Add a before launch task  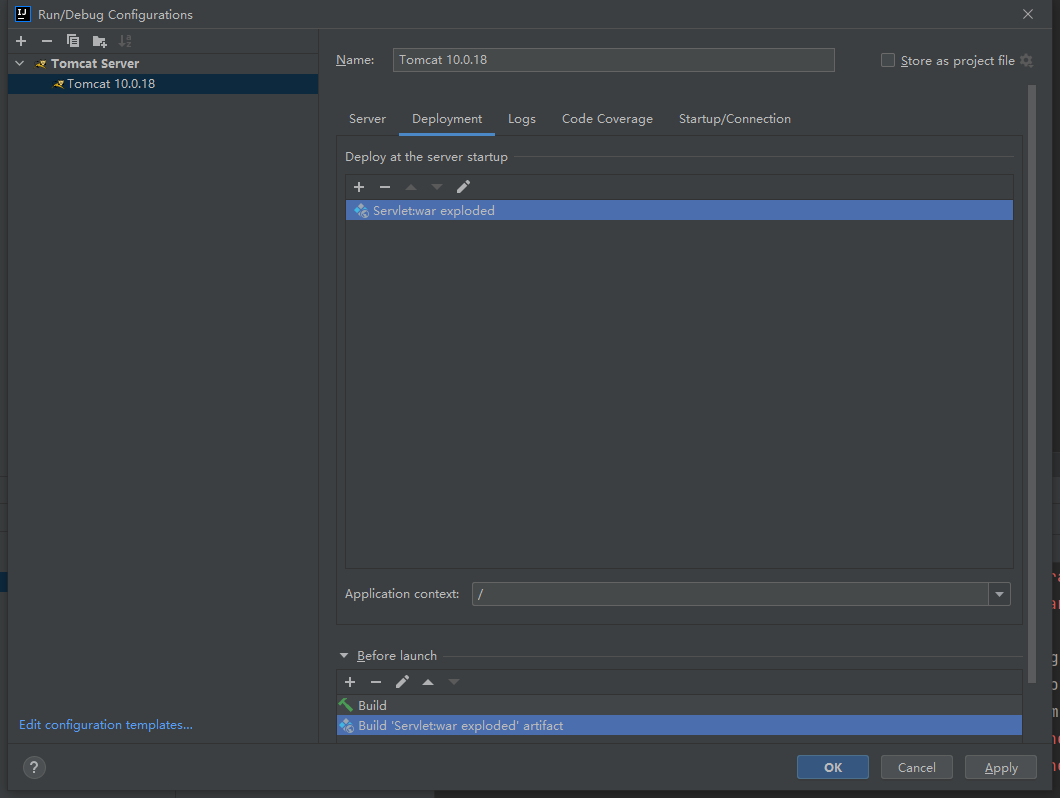350,682
